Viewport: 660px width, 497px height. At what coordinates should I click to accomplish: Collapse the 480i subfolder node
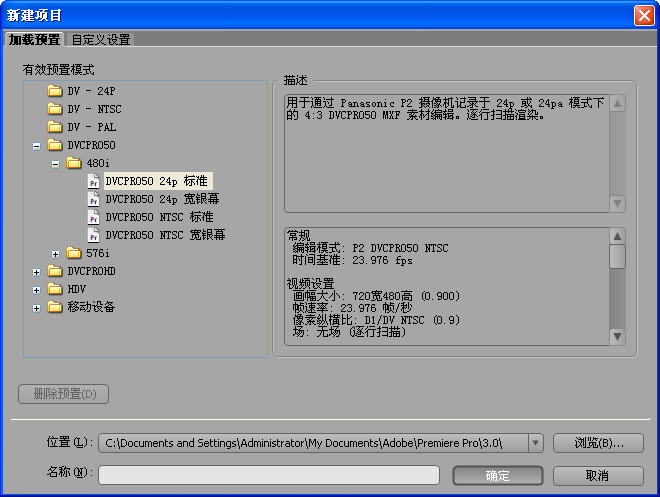[x=56, y=163]
